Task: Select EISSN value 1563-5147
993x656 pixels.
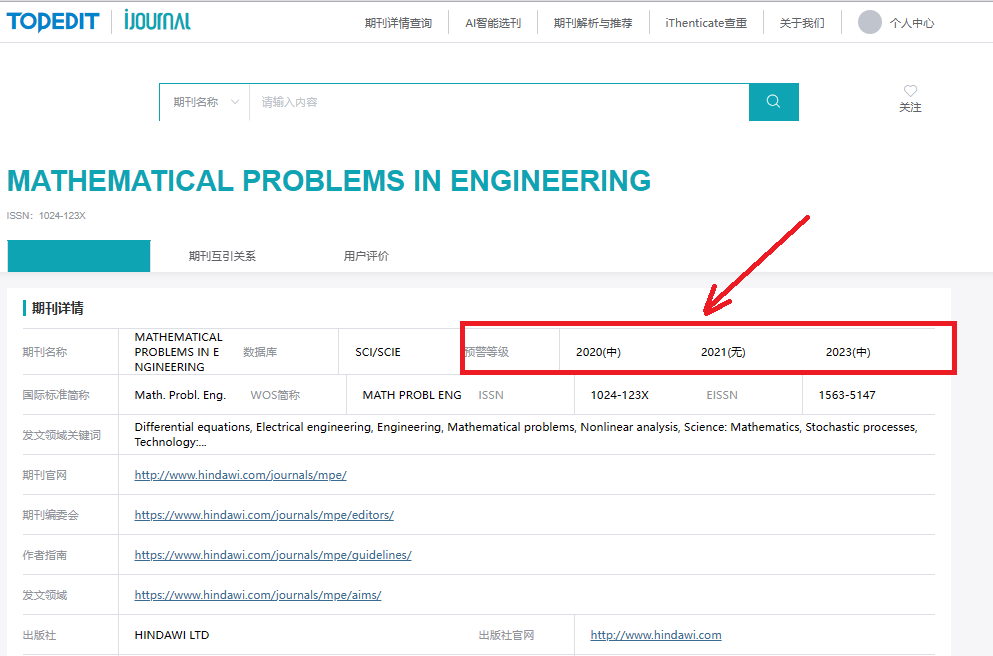Action: tap(847, 395)
